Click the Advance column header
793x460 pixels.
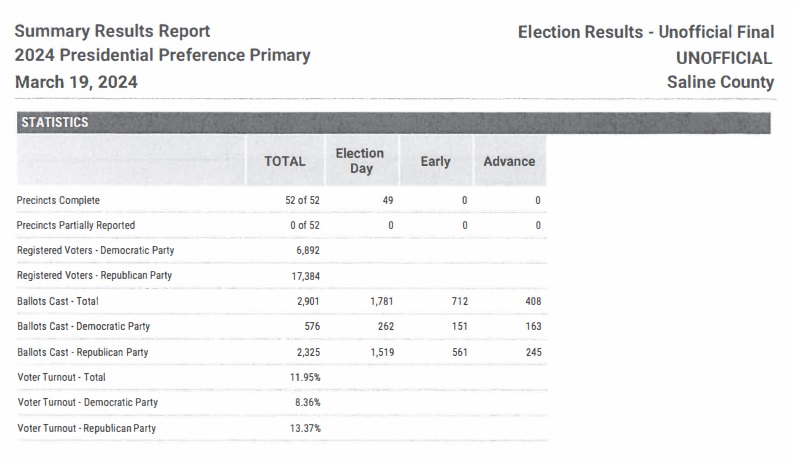[x=509, y=161]
